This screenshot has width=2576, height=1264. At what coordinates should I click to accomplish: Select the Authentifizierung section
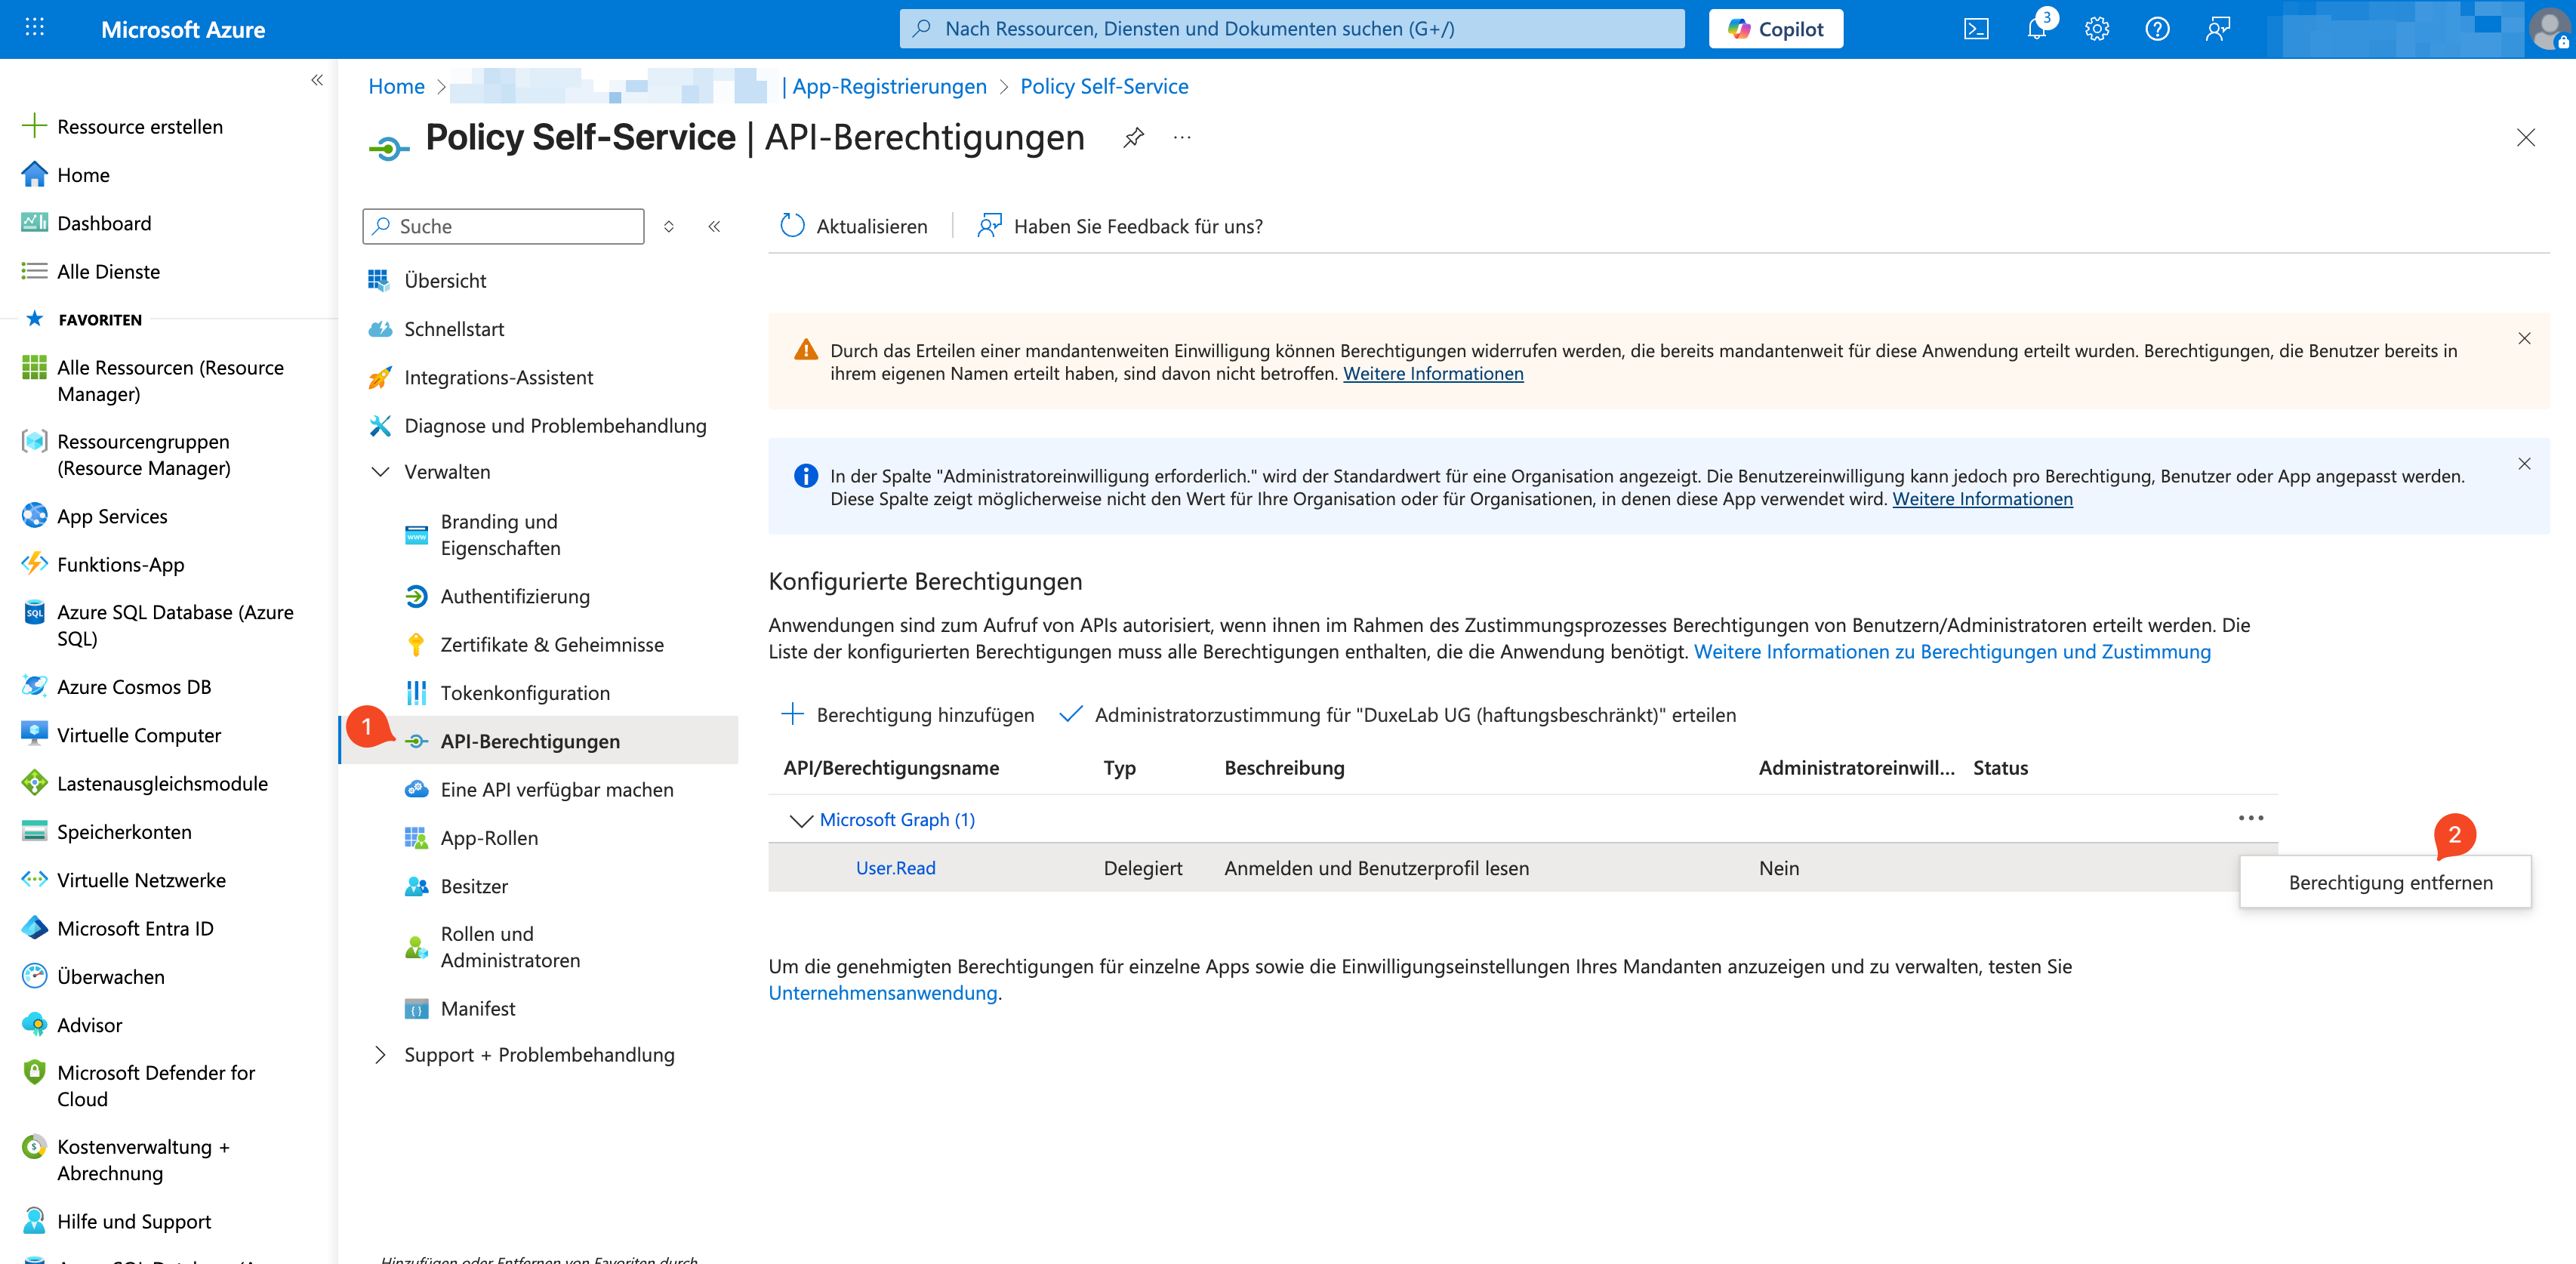pyautogui.click(x=515, y=596)
